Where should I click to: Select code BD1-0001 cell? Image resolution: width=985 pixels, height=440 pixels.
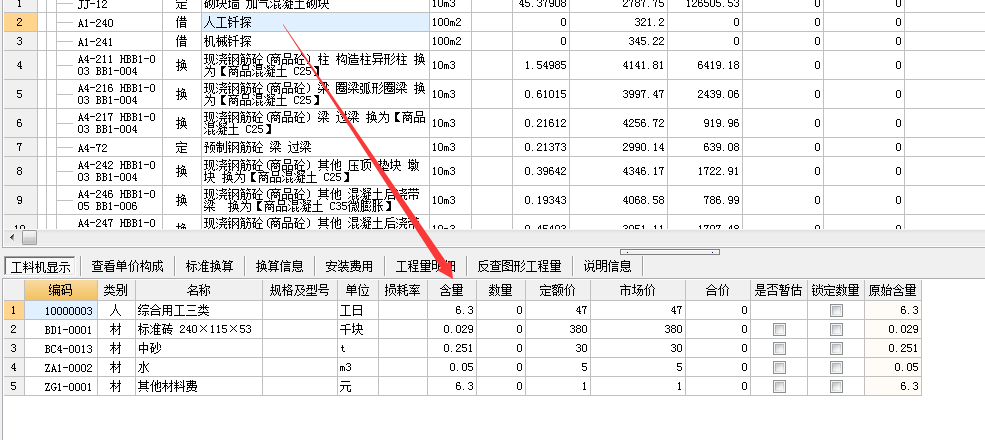click(61, 329)
